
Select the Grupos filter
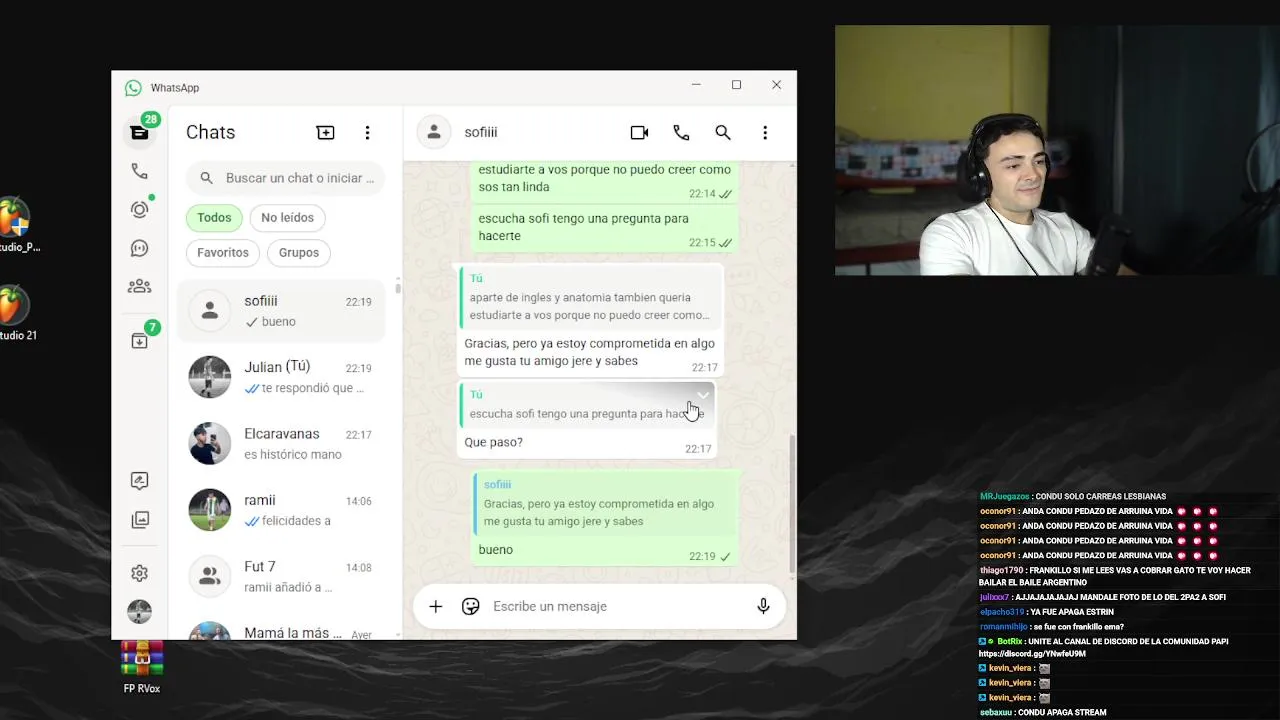(298, 252)
